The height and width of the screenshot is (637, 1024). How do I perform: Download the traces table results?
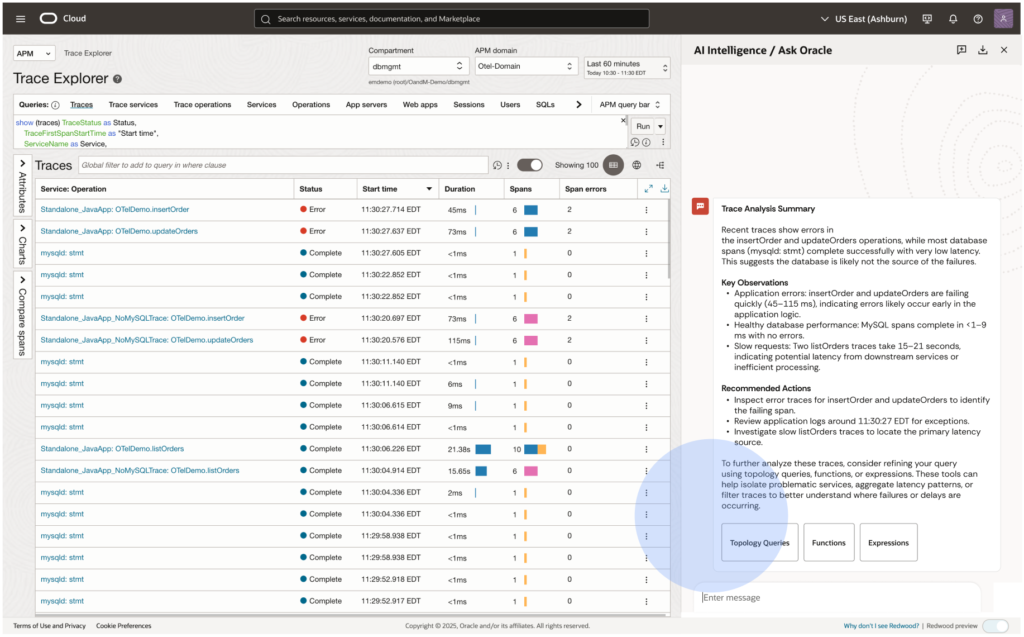(x=665, y=188)
